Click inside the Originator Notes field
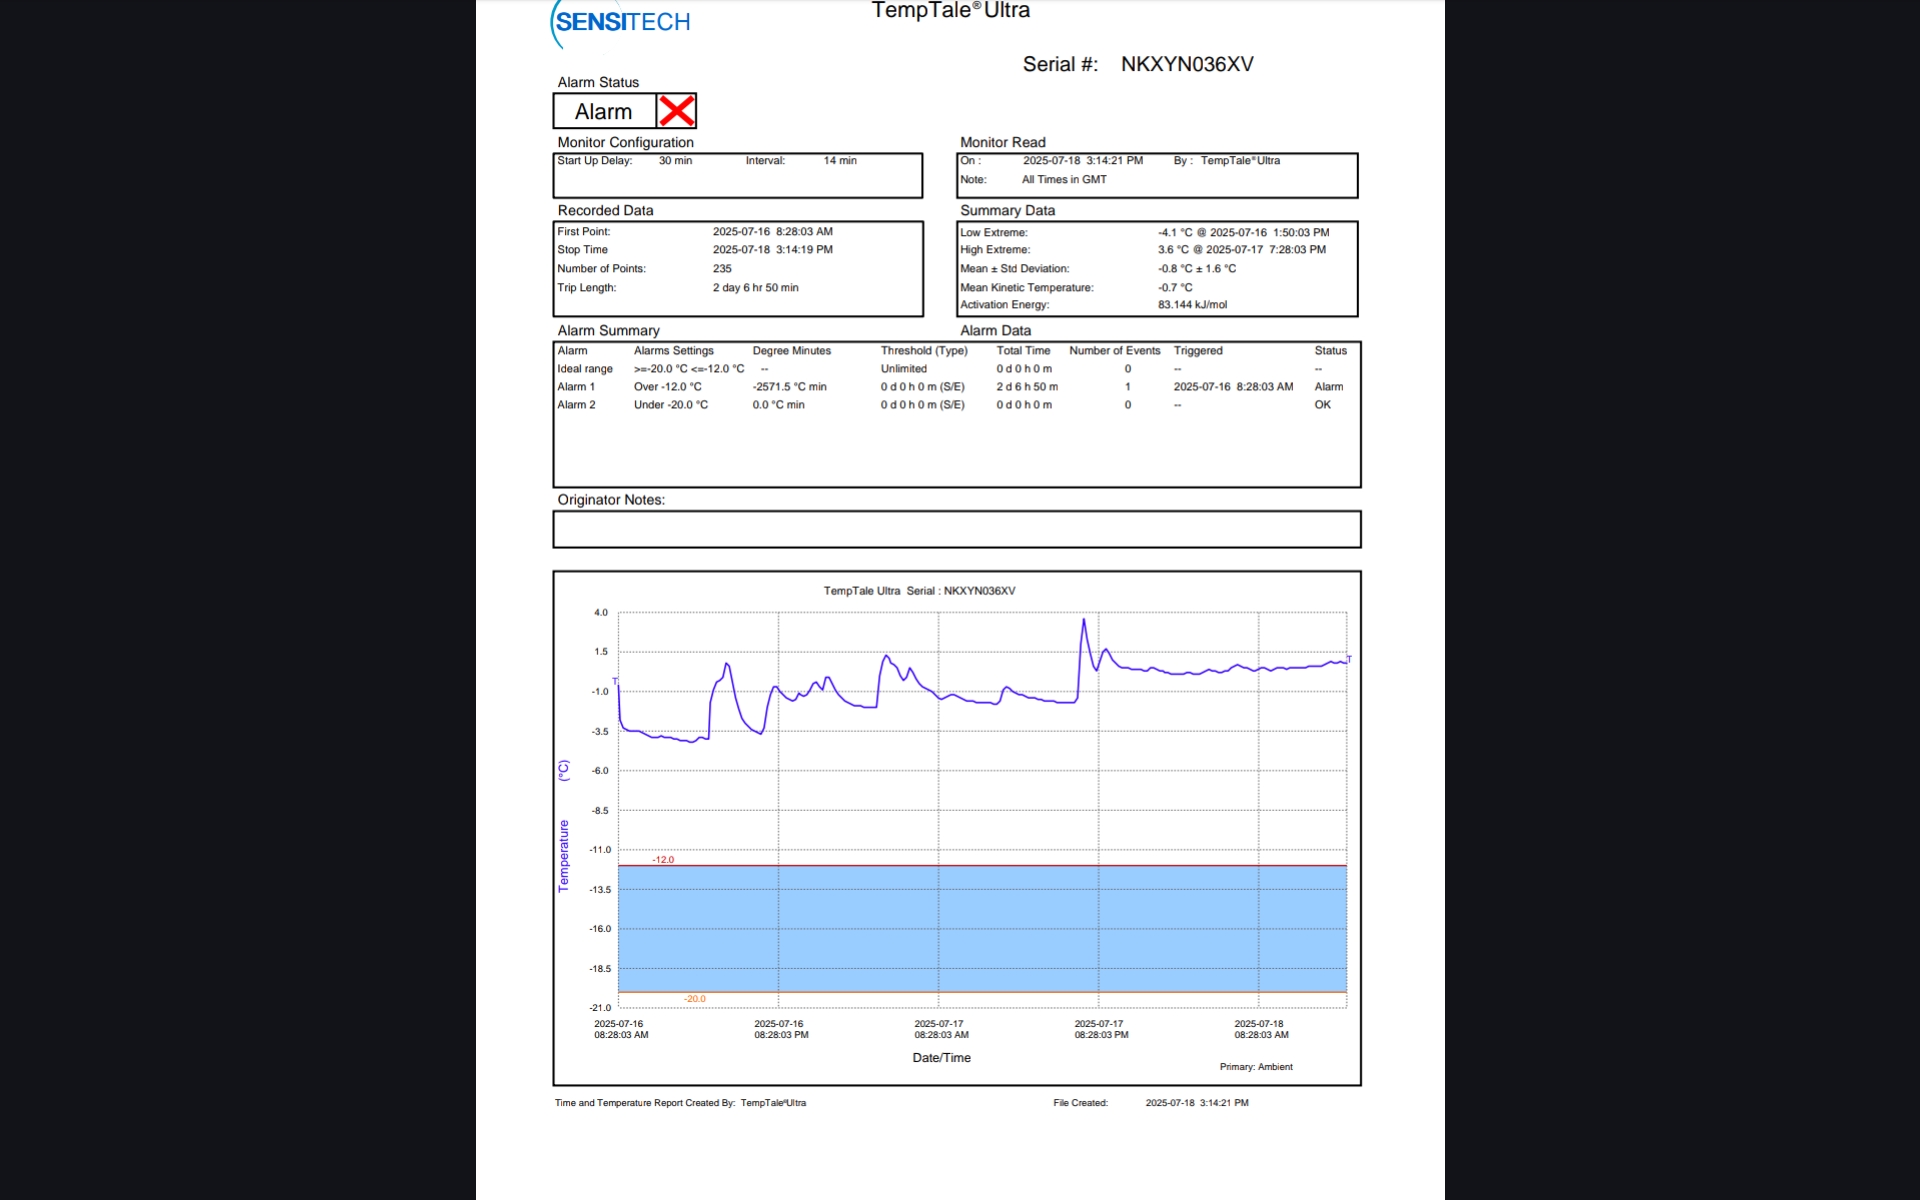This screenshot has height=1200, width=1920. coord(956,529)
